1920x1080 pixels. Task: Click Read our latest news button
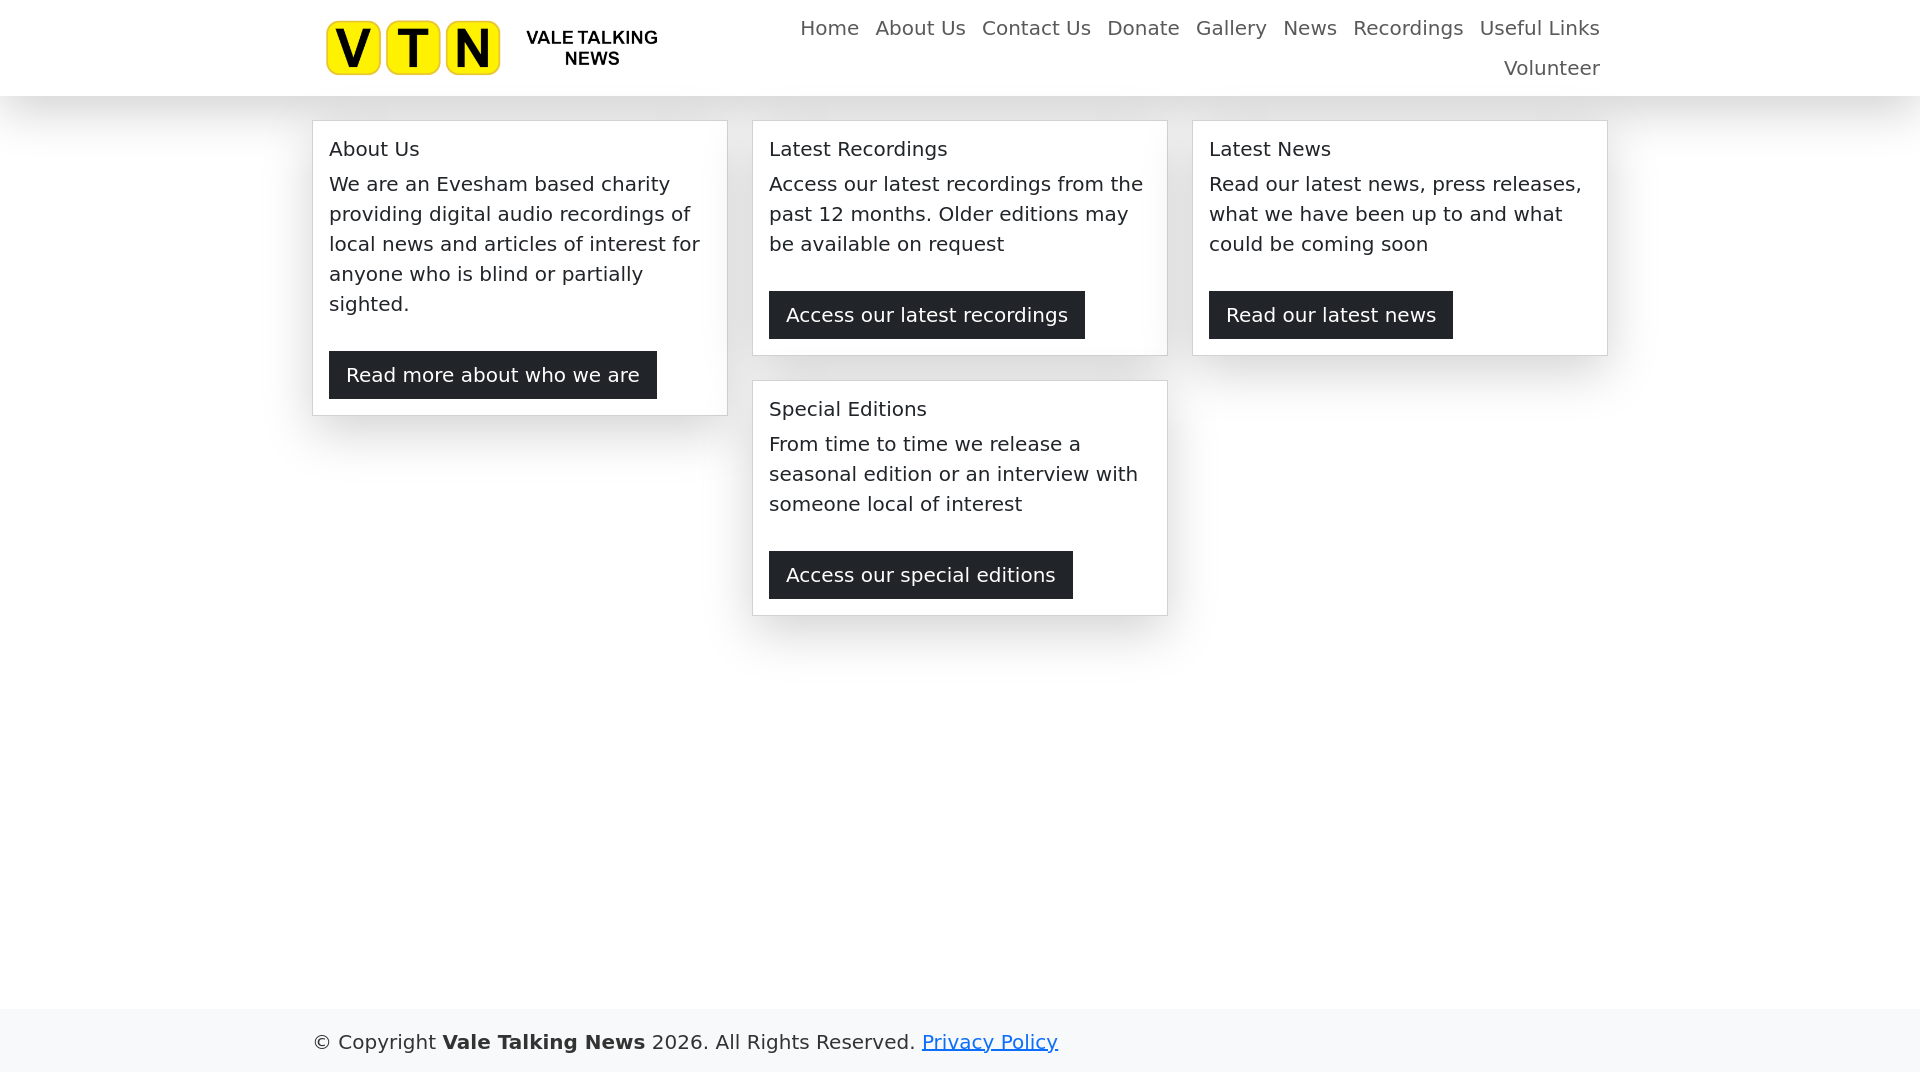coord(1331,315)
